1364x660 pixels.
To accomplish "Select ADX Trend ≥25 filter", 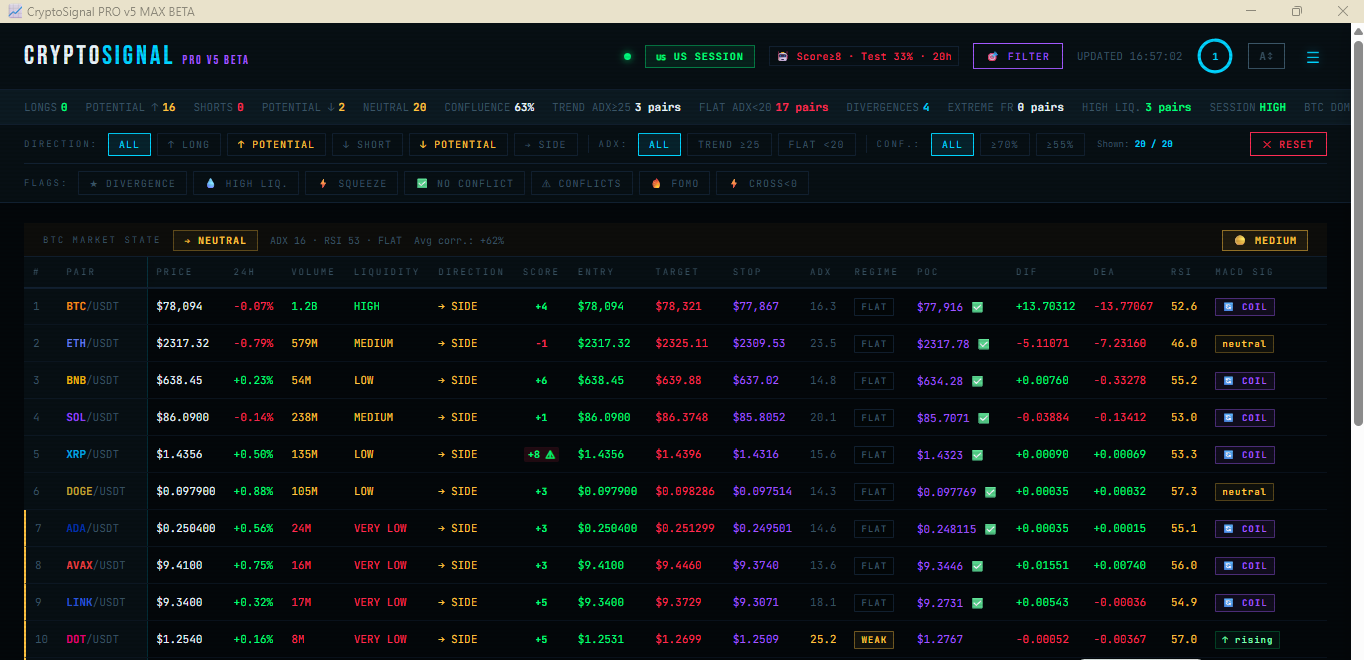I will 729,144.
